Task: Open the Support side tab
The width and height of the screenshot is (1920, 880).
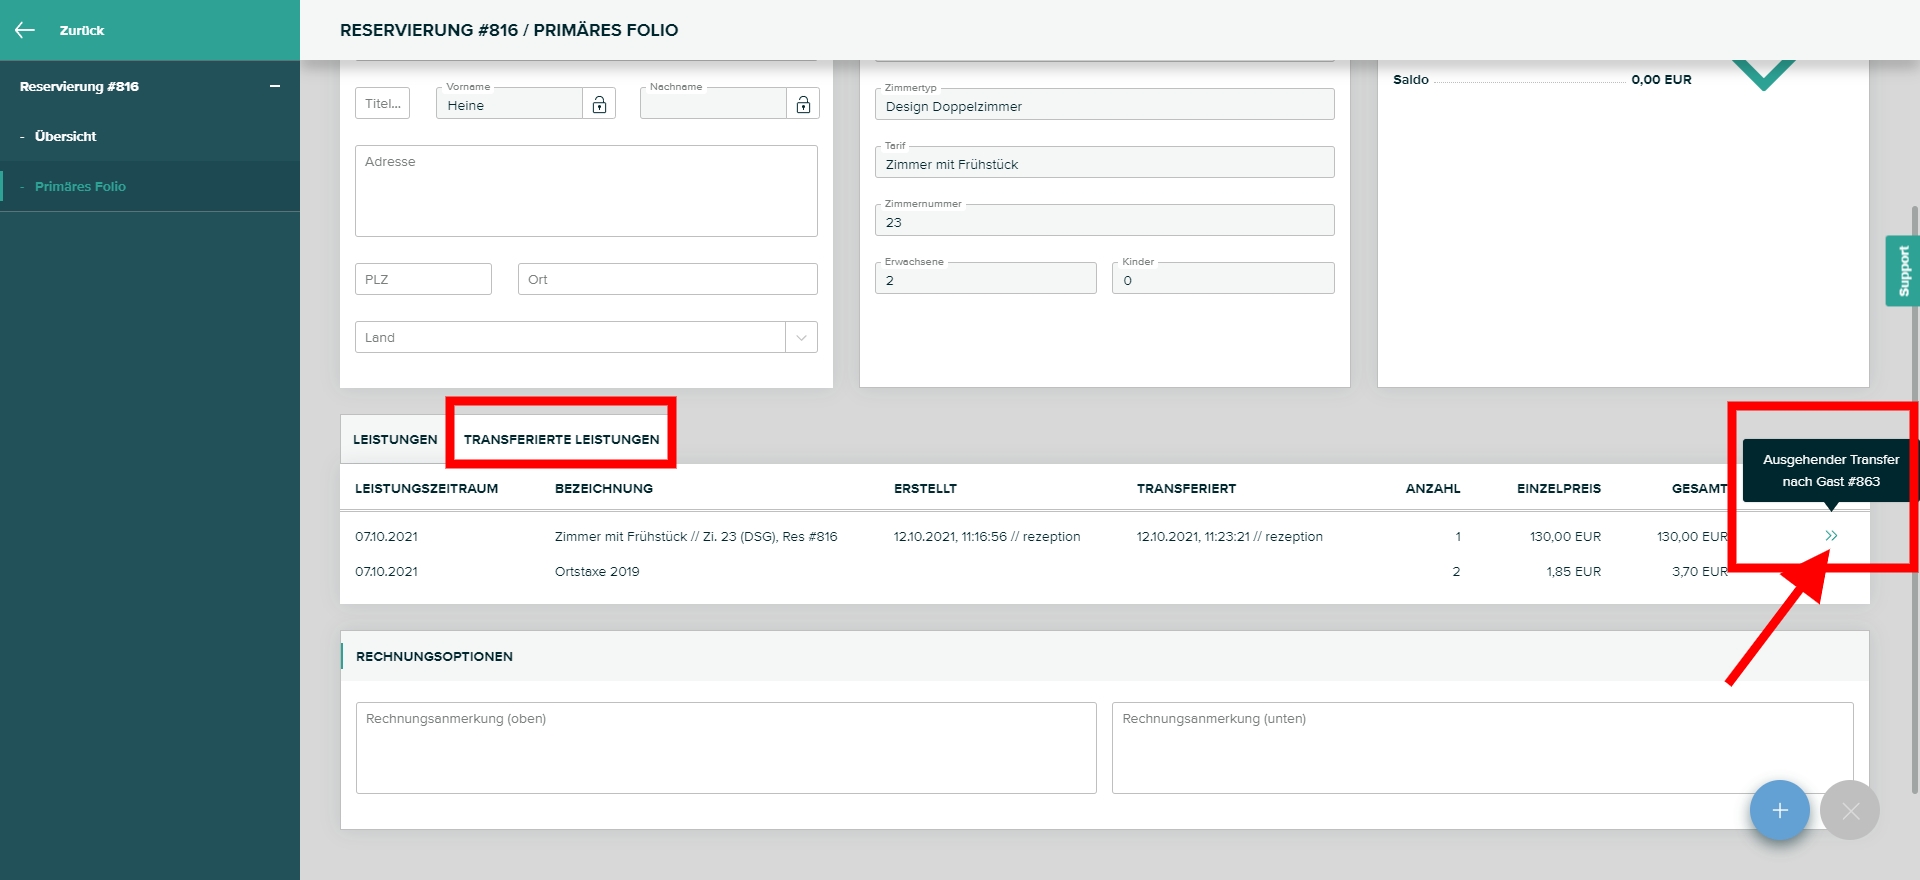Action: pos(1903,271)
